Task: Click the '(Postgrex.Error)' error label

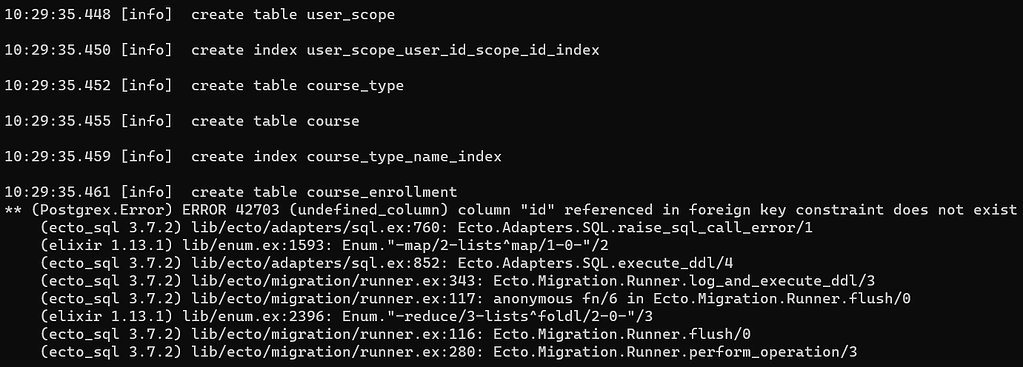Action: coord(102,210)
